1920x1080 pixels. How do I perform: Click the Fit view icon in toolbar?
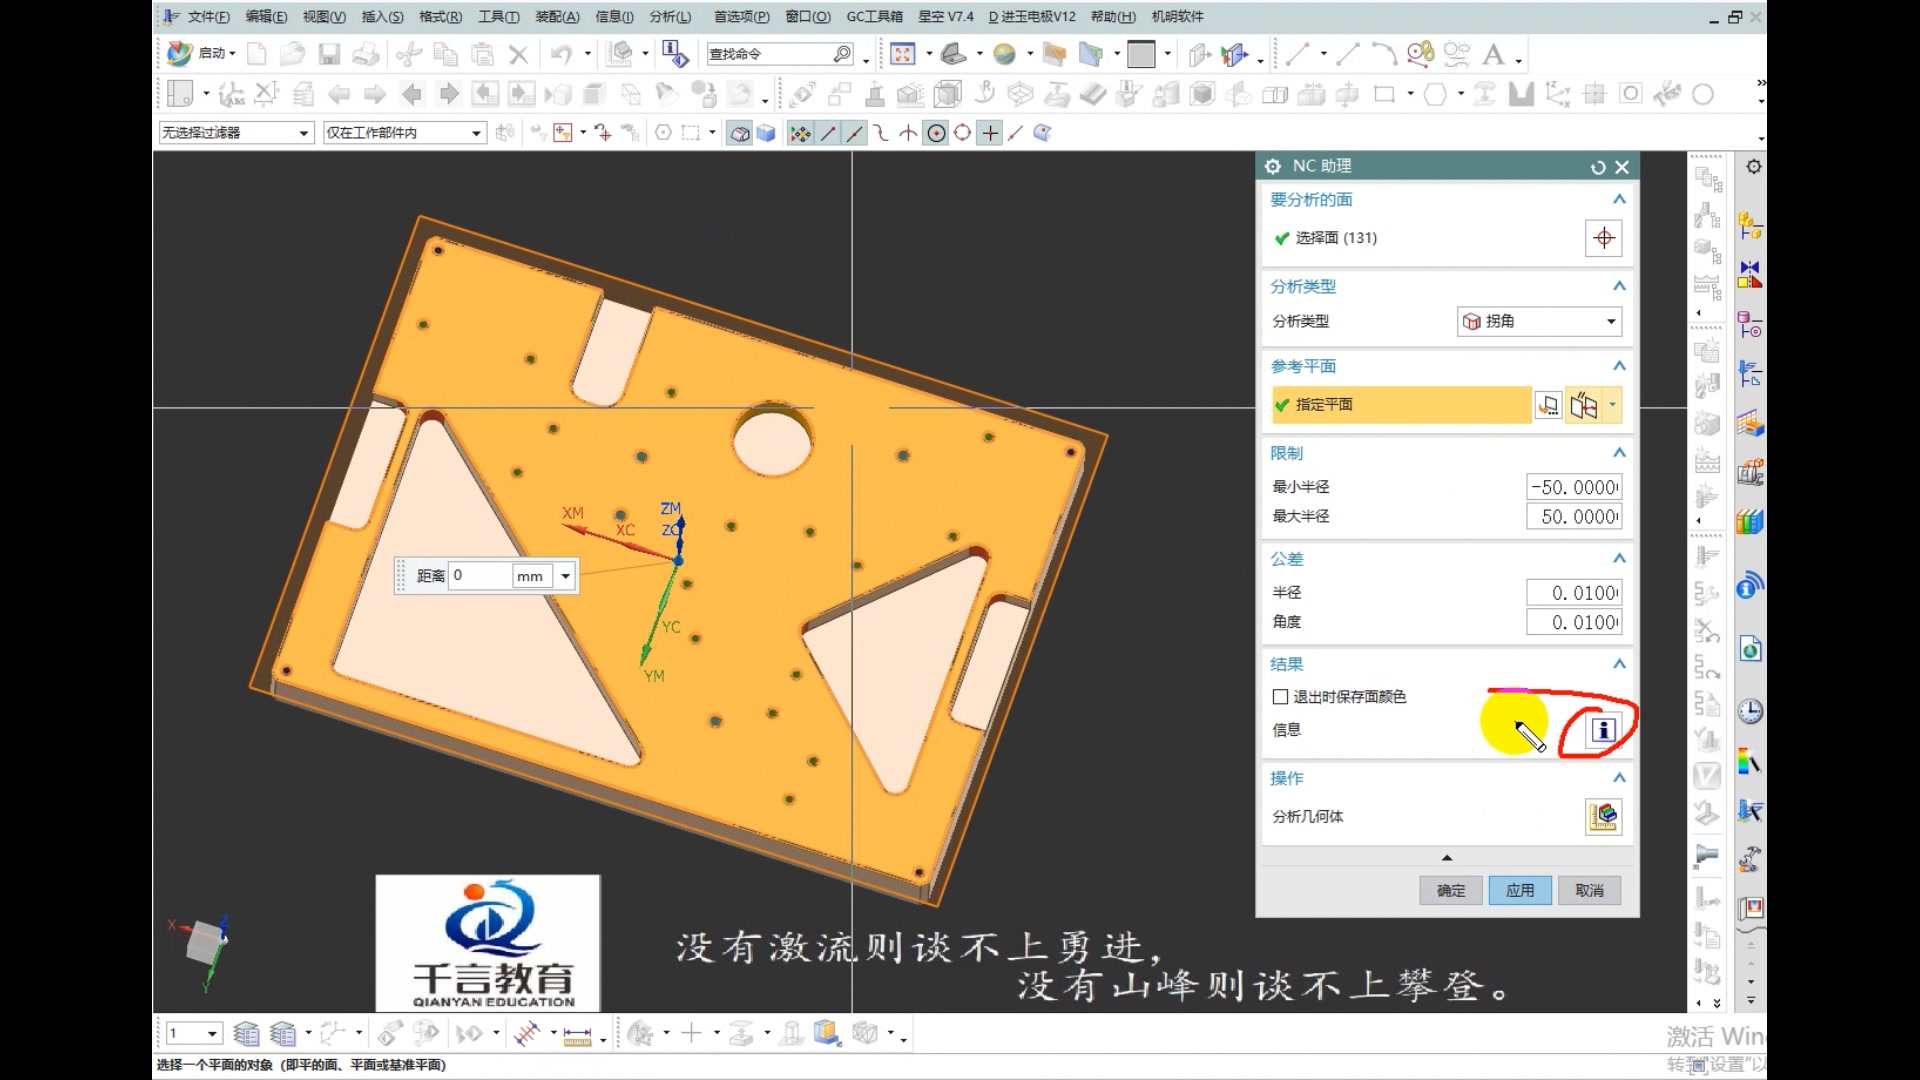(902, 54)
